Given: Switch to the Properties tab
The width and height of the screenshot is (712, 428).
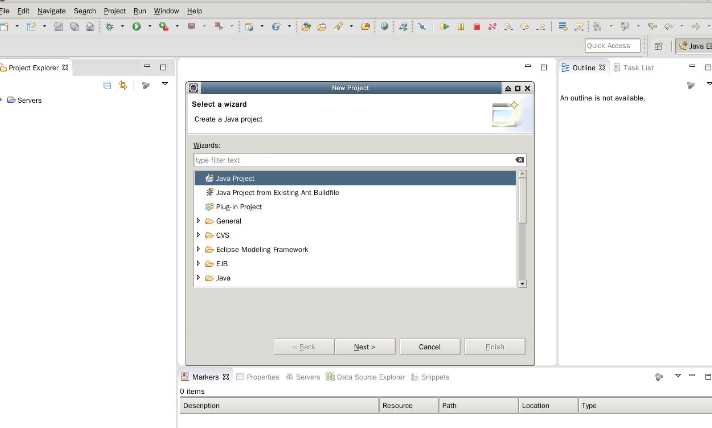Looking at the screenshot, I should point(258,377).
